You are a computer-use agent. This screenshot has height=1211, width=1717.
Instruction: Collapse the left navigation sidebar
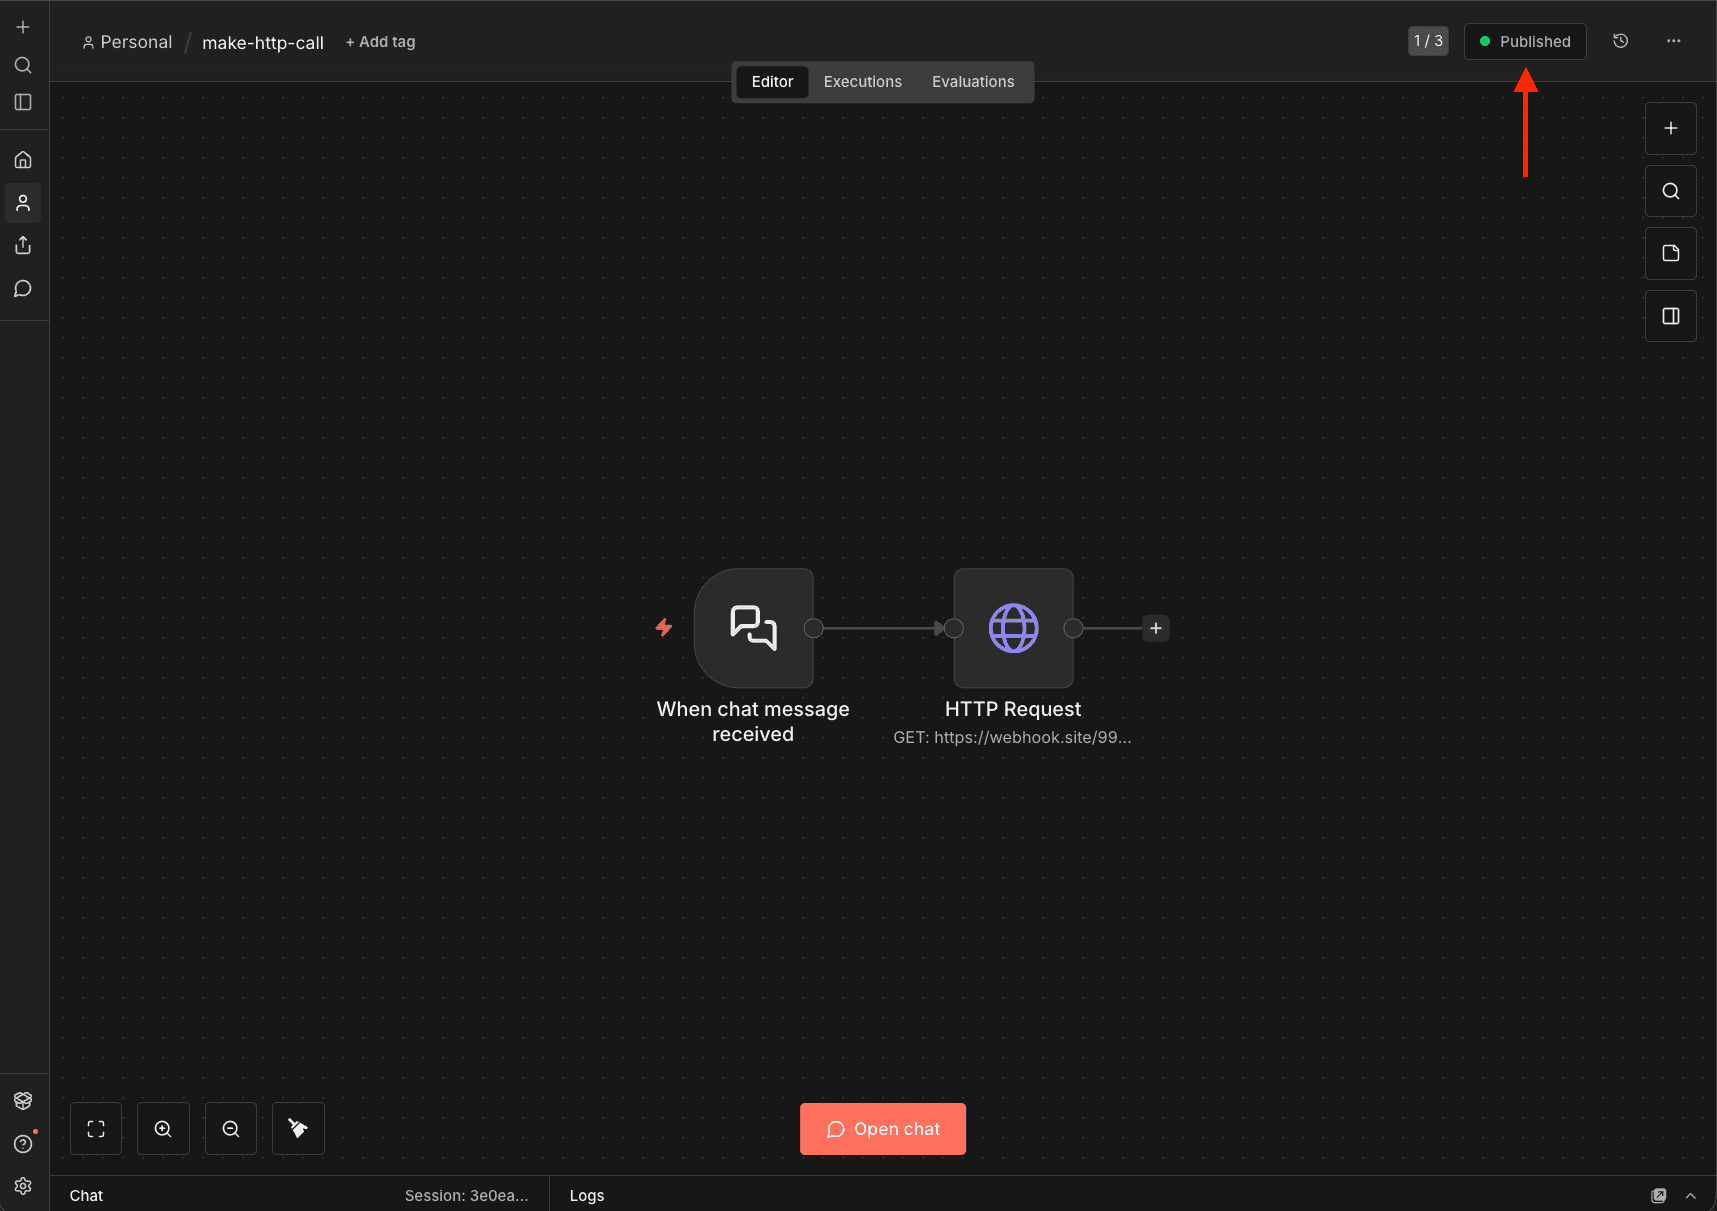coord(23,101)
